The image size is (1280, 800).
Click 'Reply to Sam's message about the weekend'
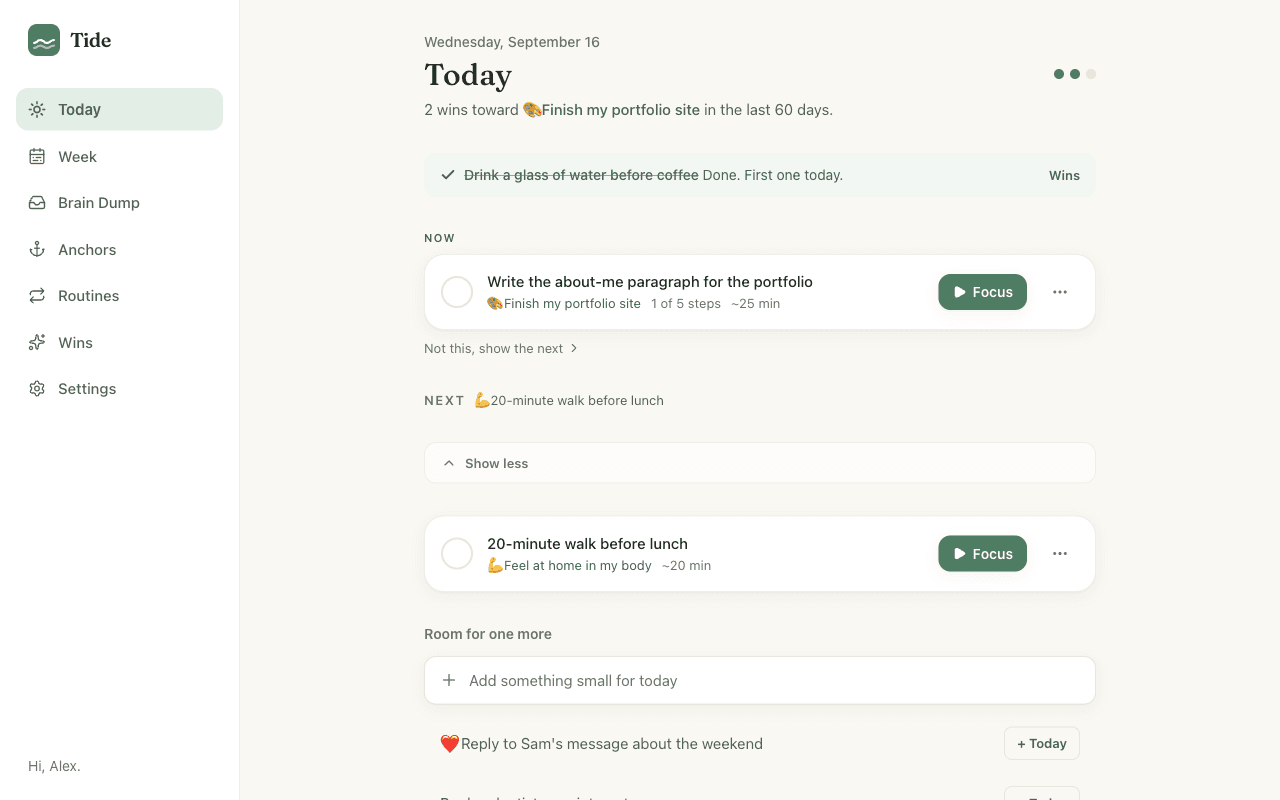[x=602, y=744]
